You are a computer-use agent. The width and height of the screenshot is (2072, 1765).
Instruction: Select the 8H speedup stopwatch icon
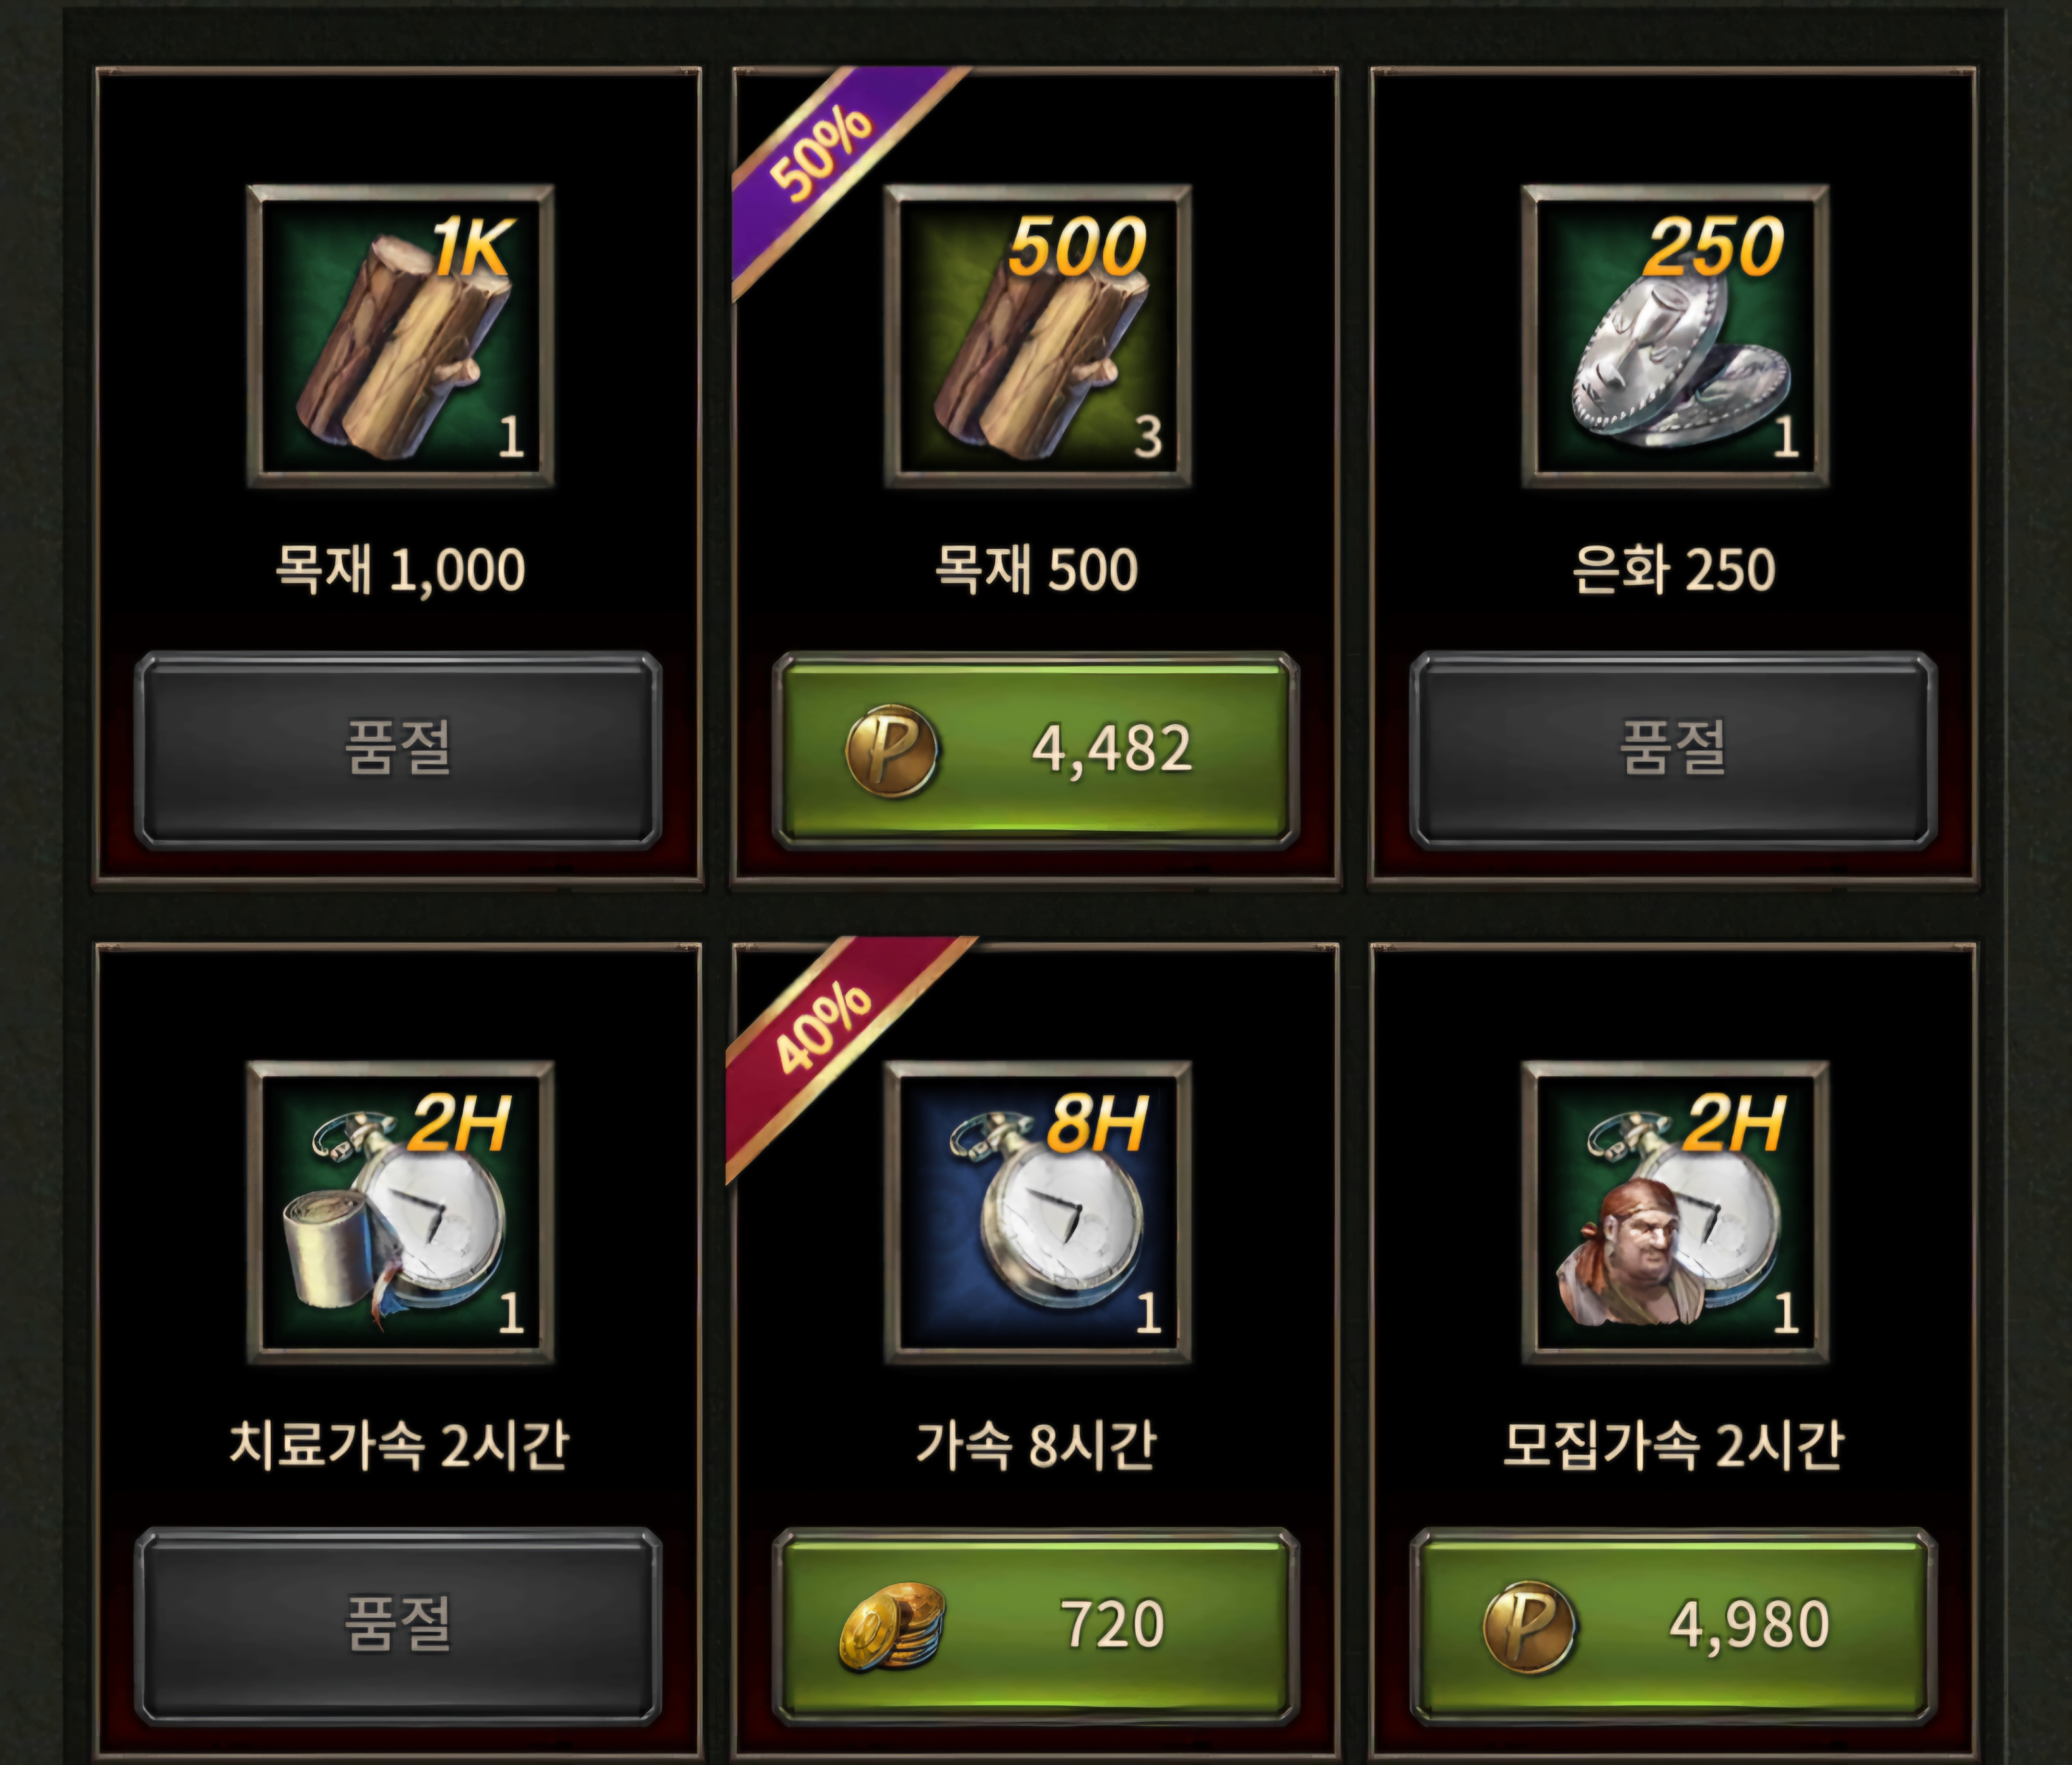pyautogui.click(x=1037, y=1212)
